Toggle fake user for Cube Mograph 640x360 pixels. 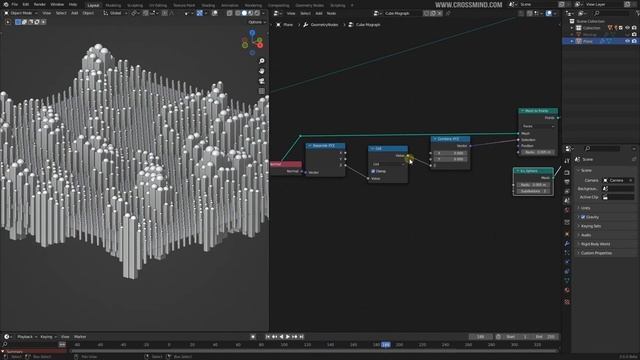click(426, 13)
